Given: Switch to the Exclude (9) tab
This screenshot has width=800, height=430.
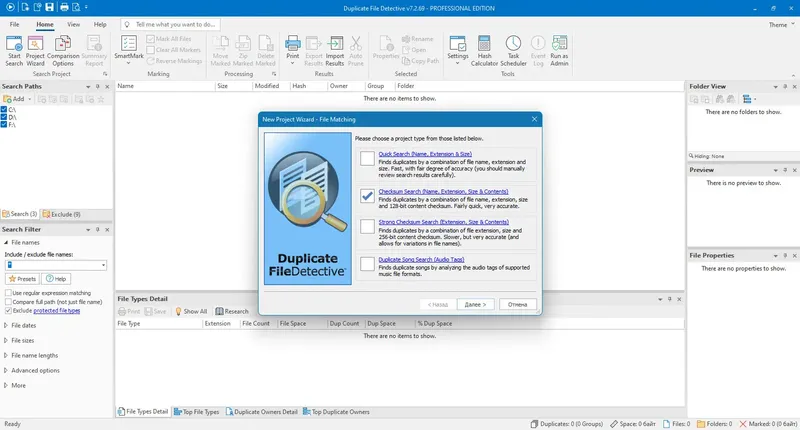Looking at the screenshot, I should pos(62,214).
